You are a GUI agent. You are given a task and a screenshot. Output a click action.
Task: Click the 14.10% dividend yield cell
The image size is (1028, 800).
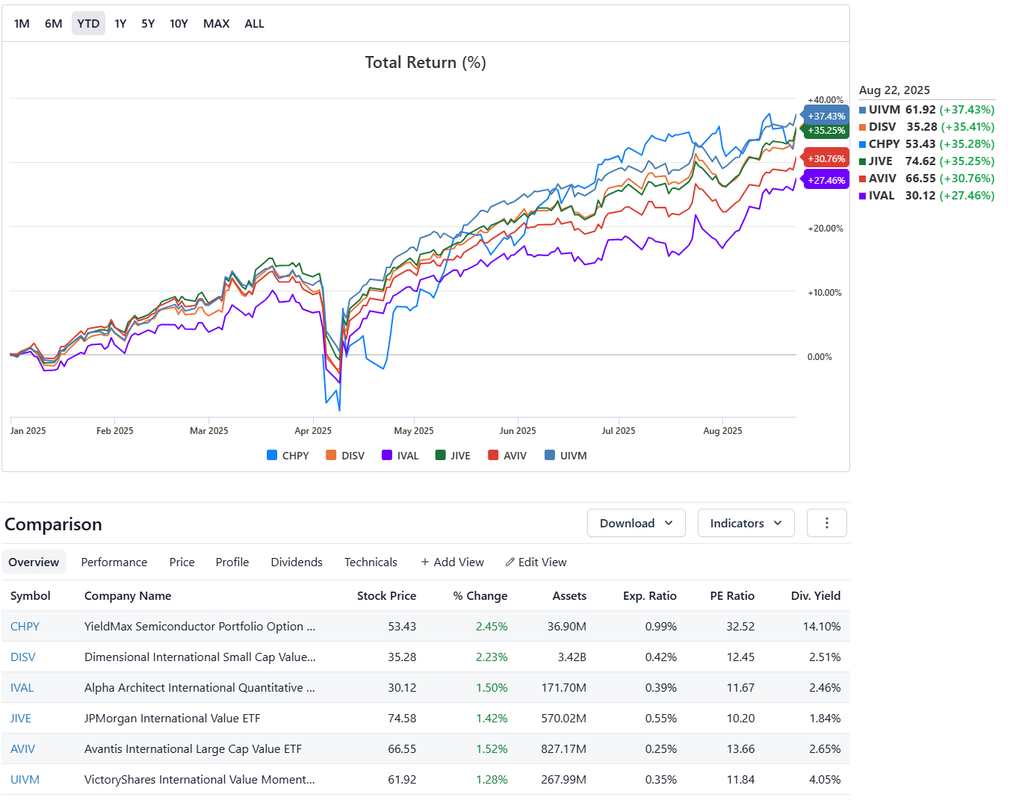(821, 626)
